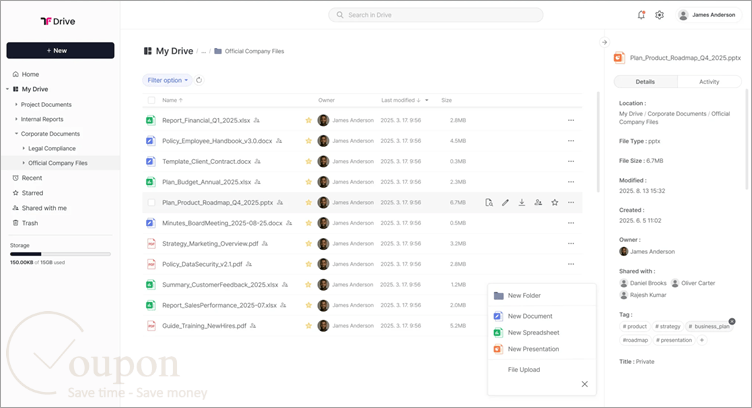Click the storage usage progress bar
Image resolution: width=752 pixels, height=408 pixels.
[x=60, y=254]
